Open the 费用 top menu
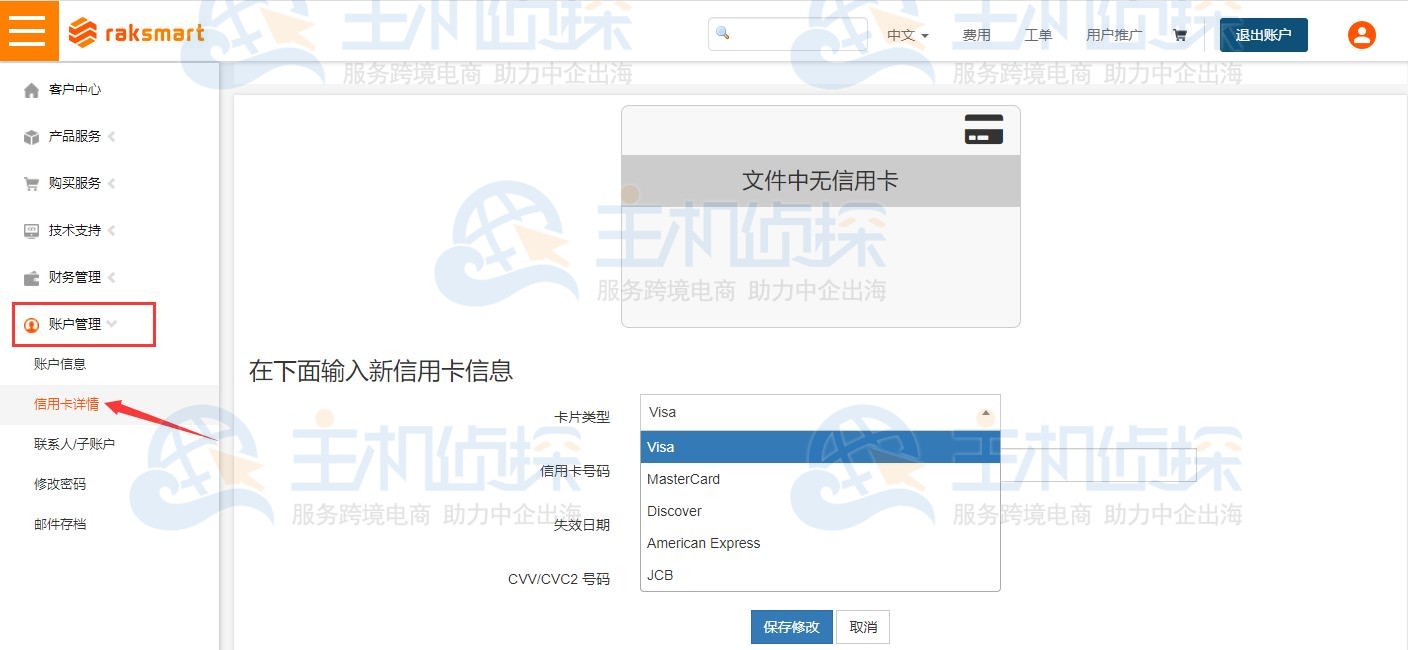 976,35
